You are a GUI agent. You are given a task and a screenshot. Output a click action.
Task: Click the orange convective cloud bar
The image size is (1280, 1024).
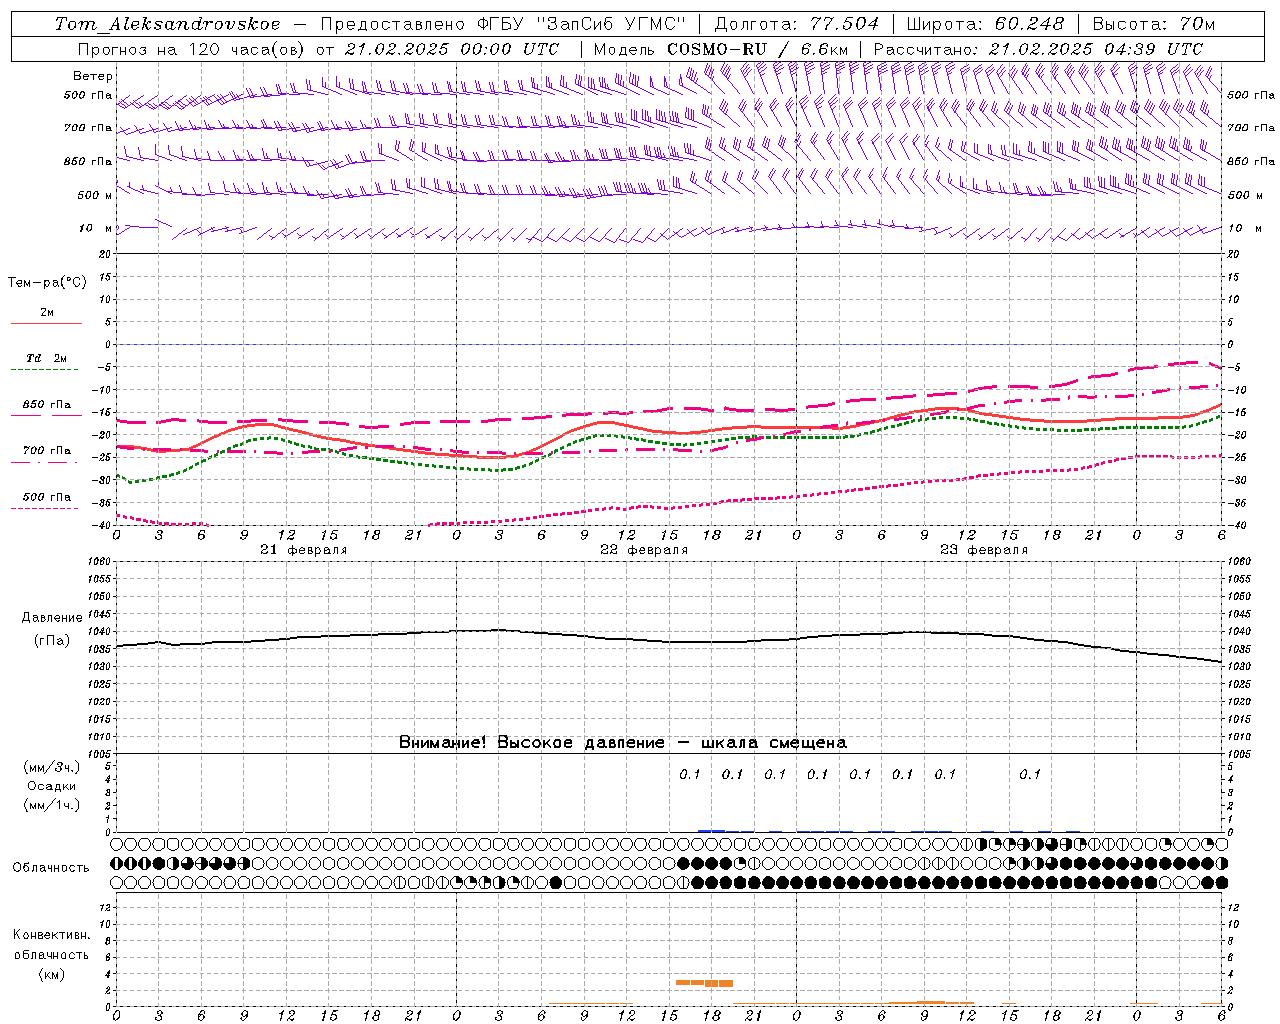pos(705,983)
